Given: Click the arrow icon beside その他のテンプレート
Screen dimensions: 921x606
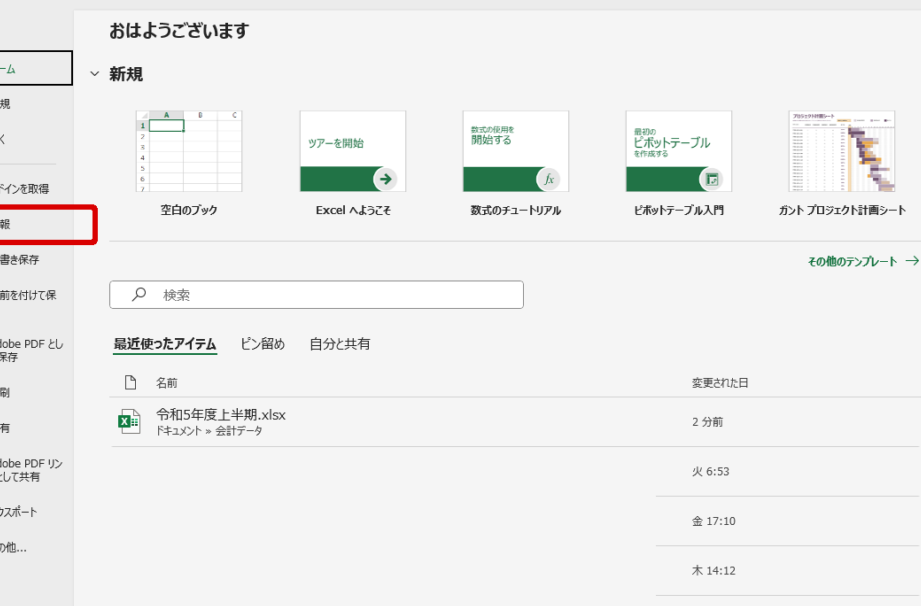Looking at the screenshot, I should (912, 261).
